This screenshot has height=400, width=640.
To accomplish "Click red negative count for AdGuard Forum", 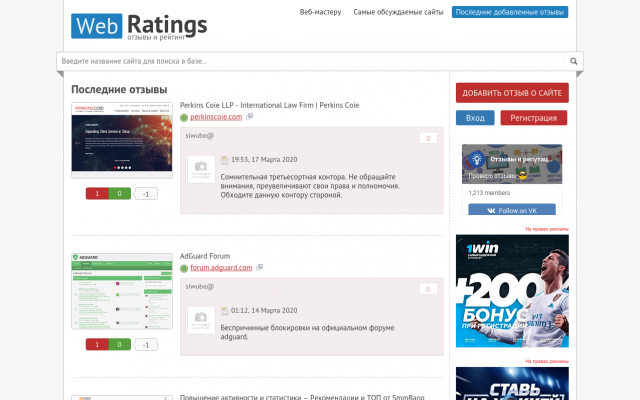I will 97,344.
